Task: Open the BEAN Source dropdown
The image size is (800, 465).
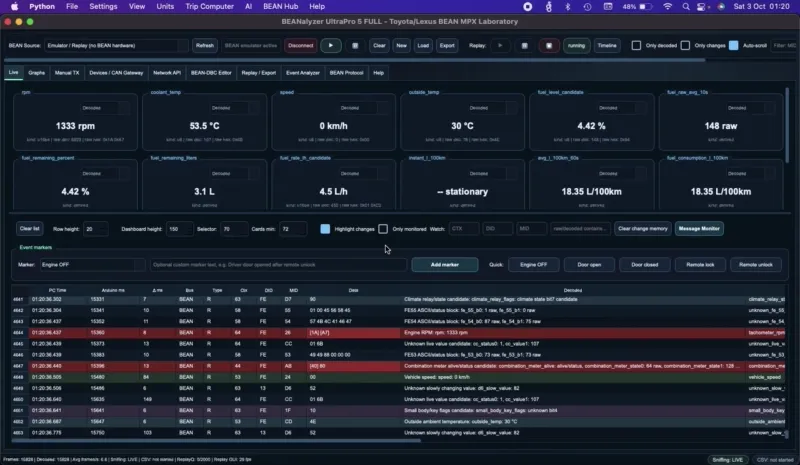Action: (116, 45)
